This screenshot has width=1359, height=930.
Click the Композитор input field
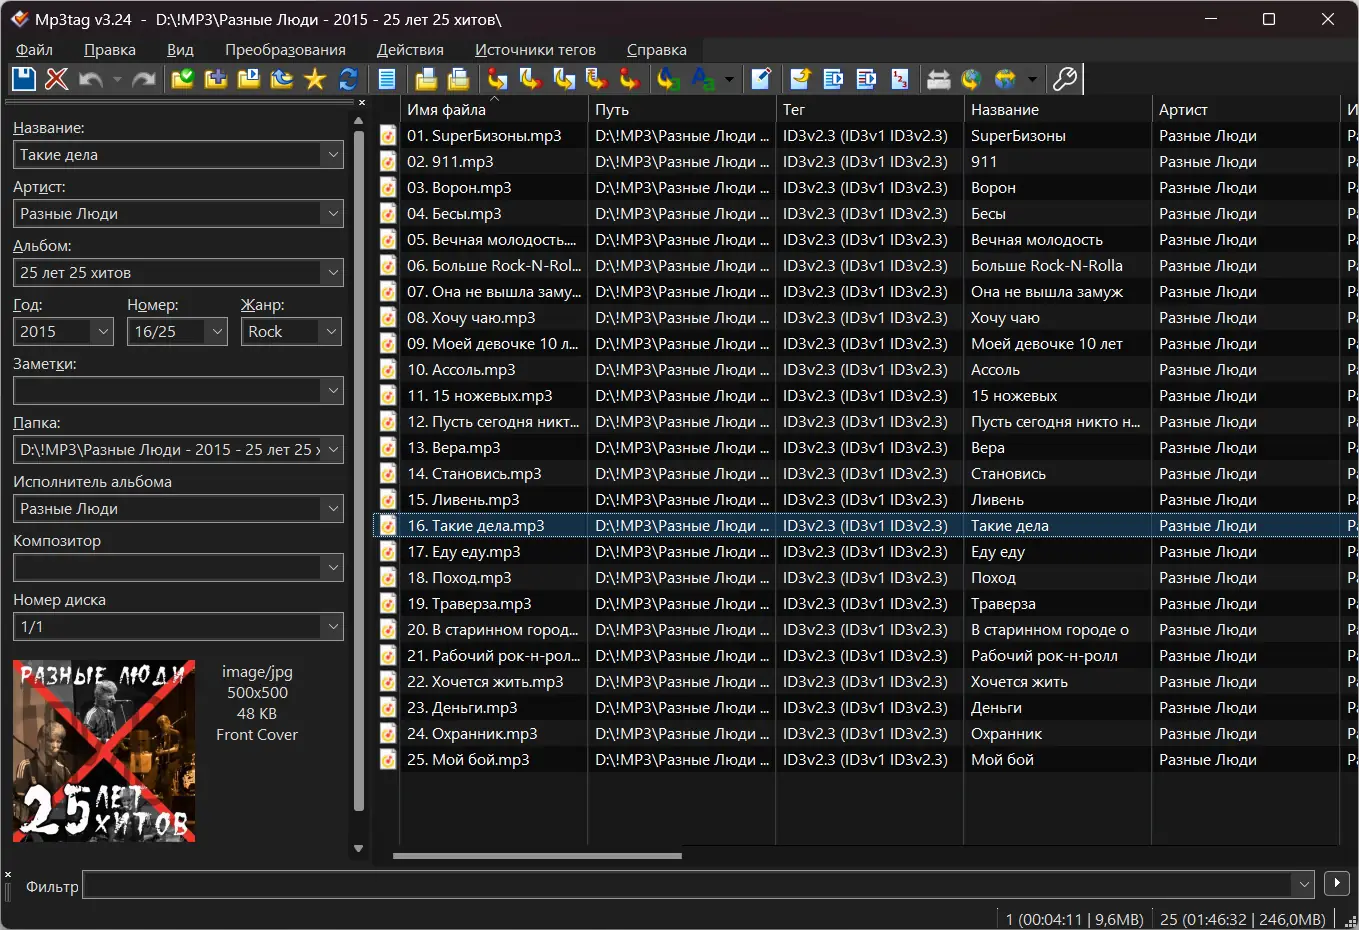[x=168, y=568]
